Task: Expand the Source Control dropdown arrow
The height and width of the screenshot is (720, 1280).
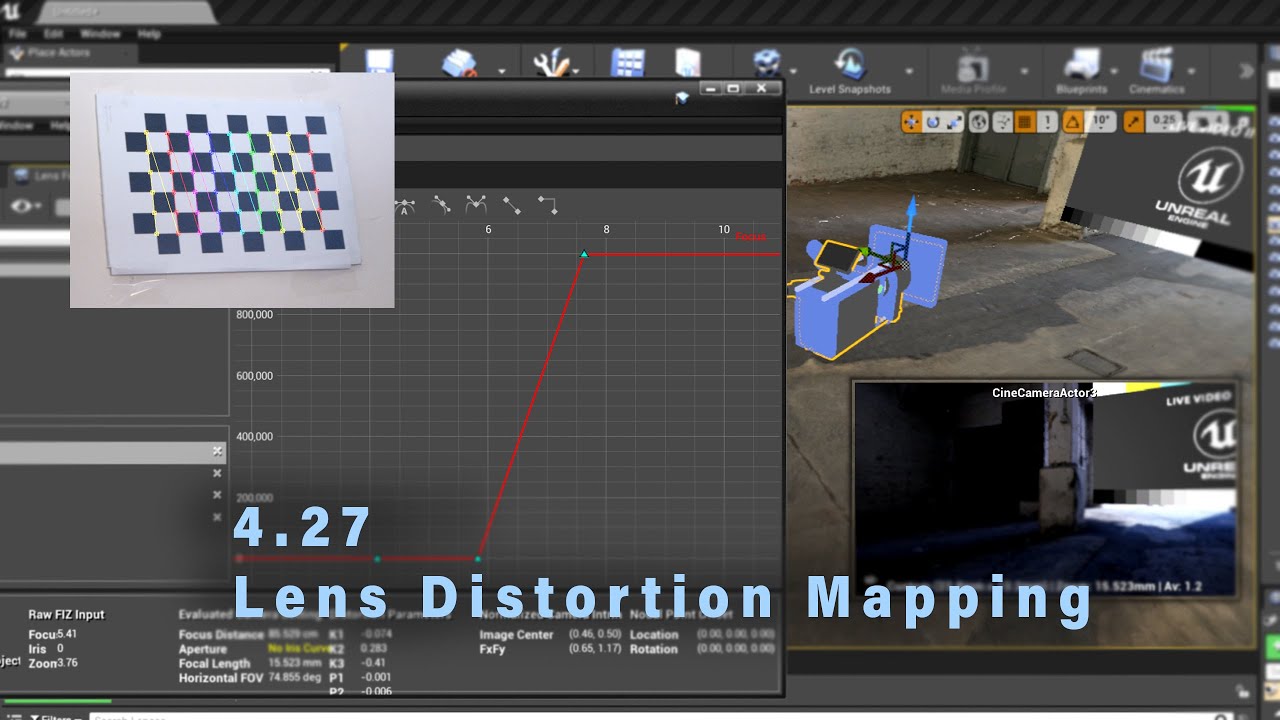Action: click(502, 72)
